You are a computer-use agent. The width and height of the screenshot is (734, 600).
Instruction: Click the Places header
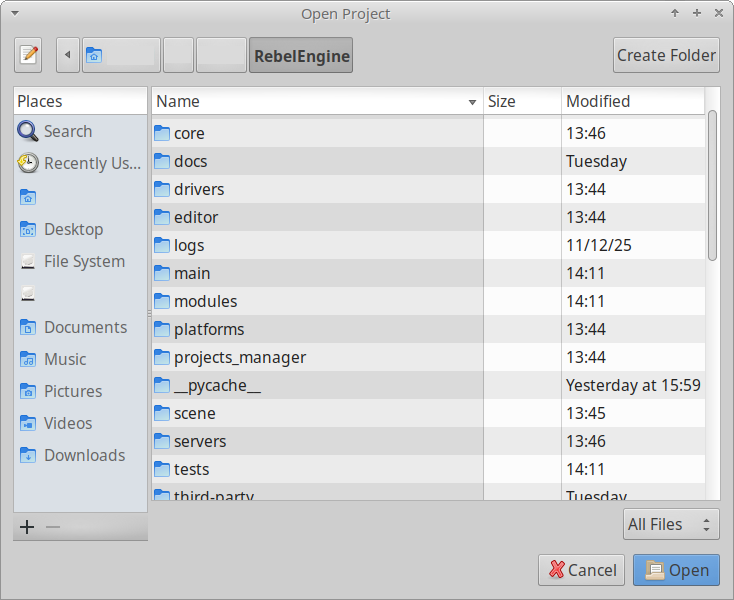[80, 101]
